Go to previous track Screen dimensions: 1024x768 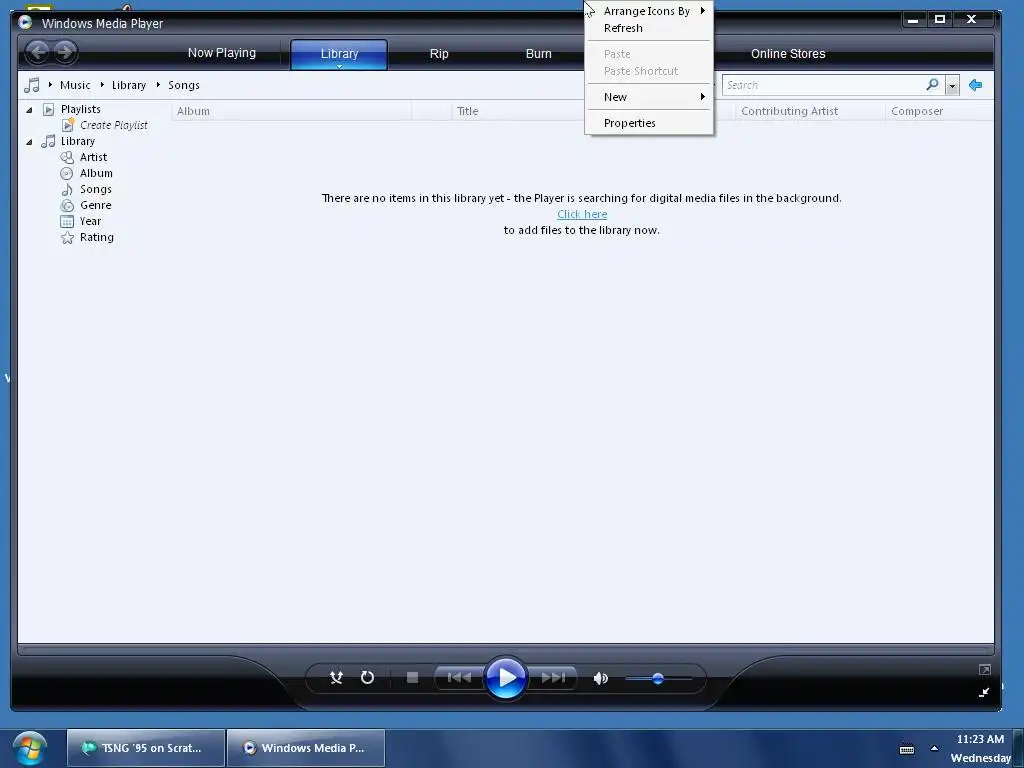459,678
